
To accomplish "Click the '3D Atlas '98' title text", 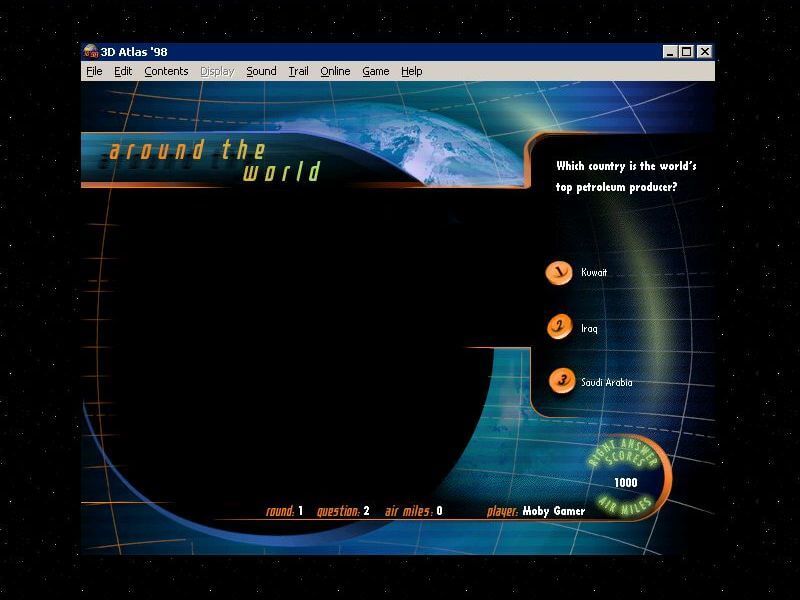I will tap(134, 52).
